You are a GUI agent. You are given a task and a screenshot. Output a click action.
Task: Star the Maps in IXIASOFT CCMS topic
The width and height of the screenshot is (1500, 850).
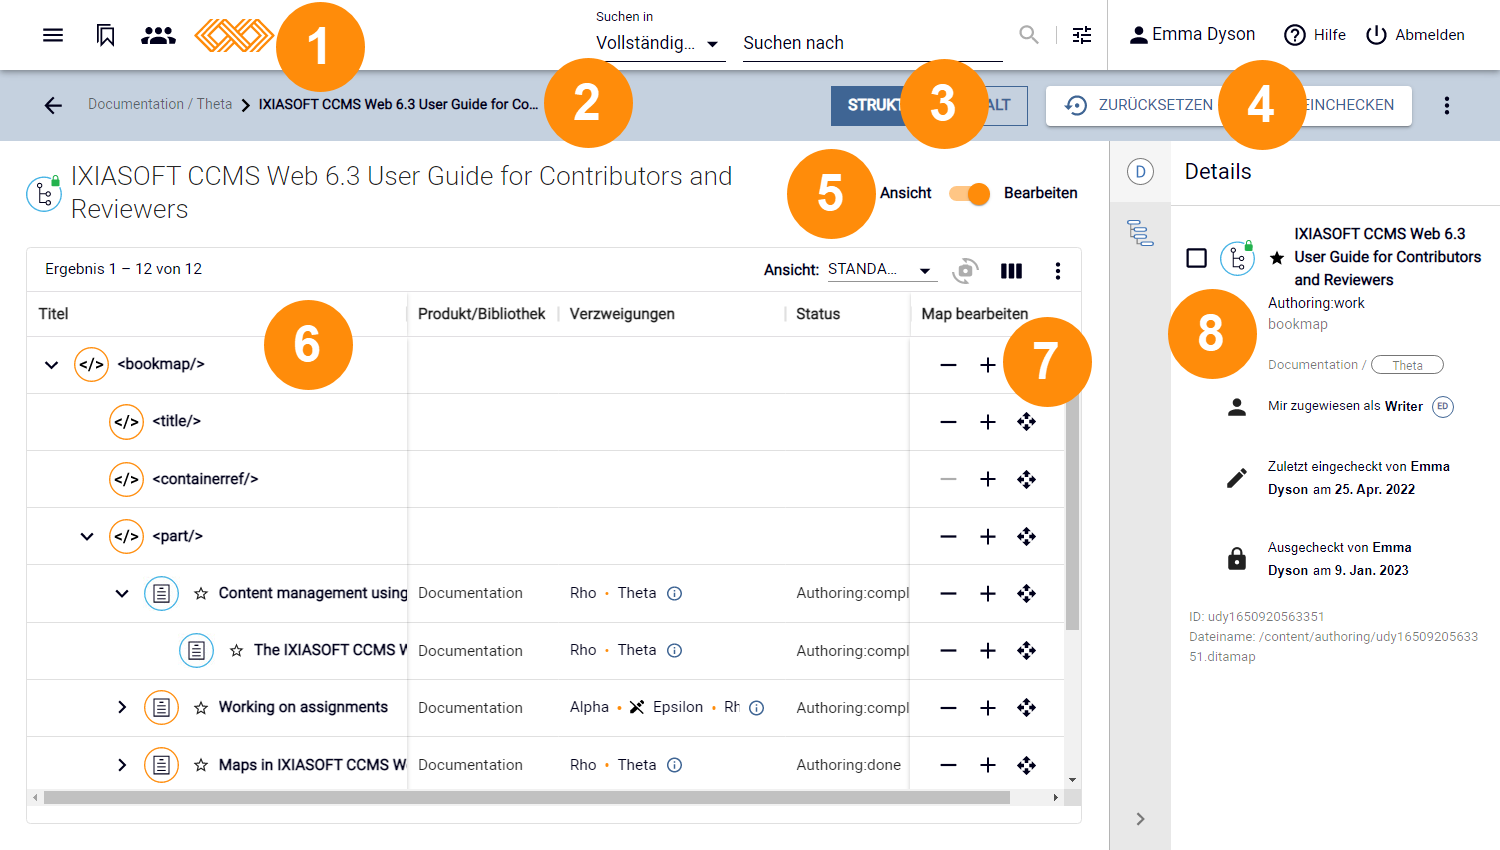click(201, 765)
